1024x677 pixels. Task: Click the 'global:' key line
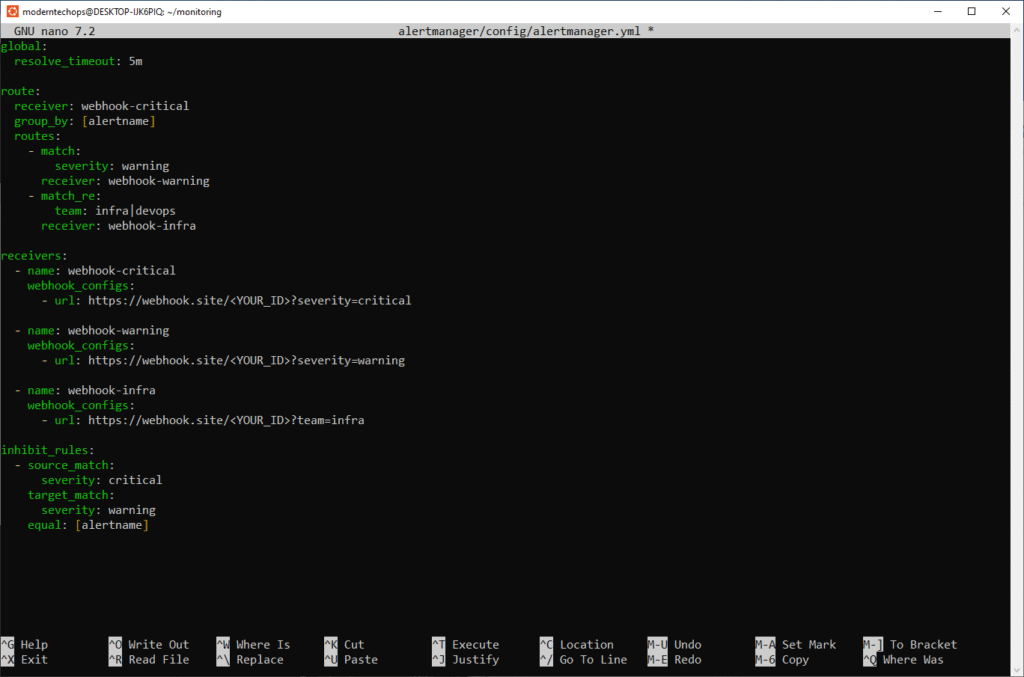[24, 46]
